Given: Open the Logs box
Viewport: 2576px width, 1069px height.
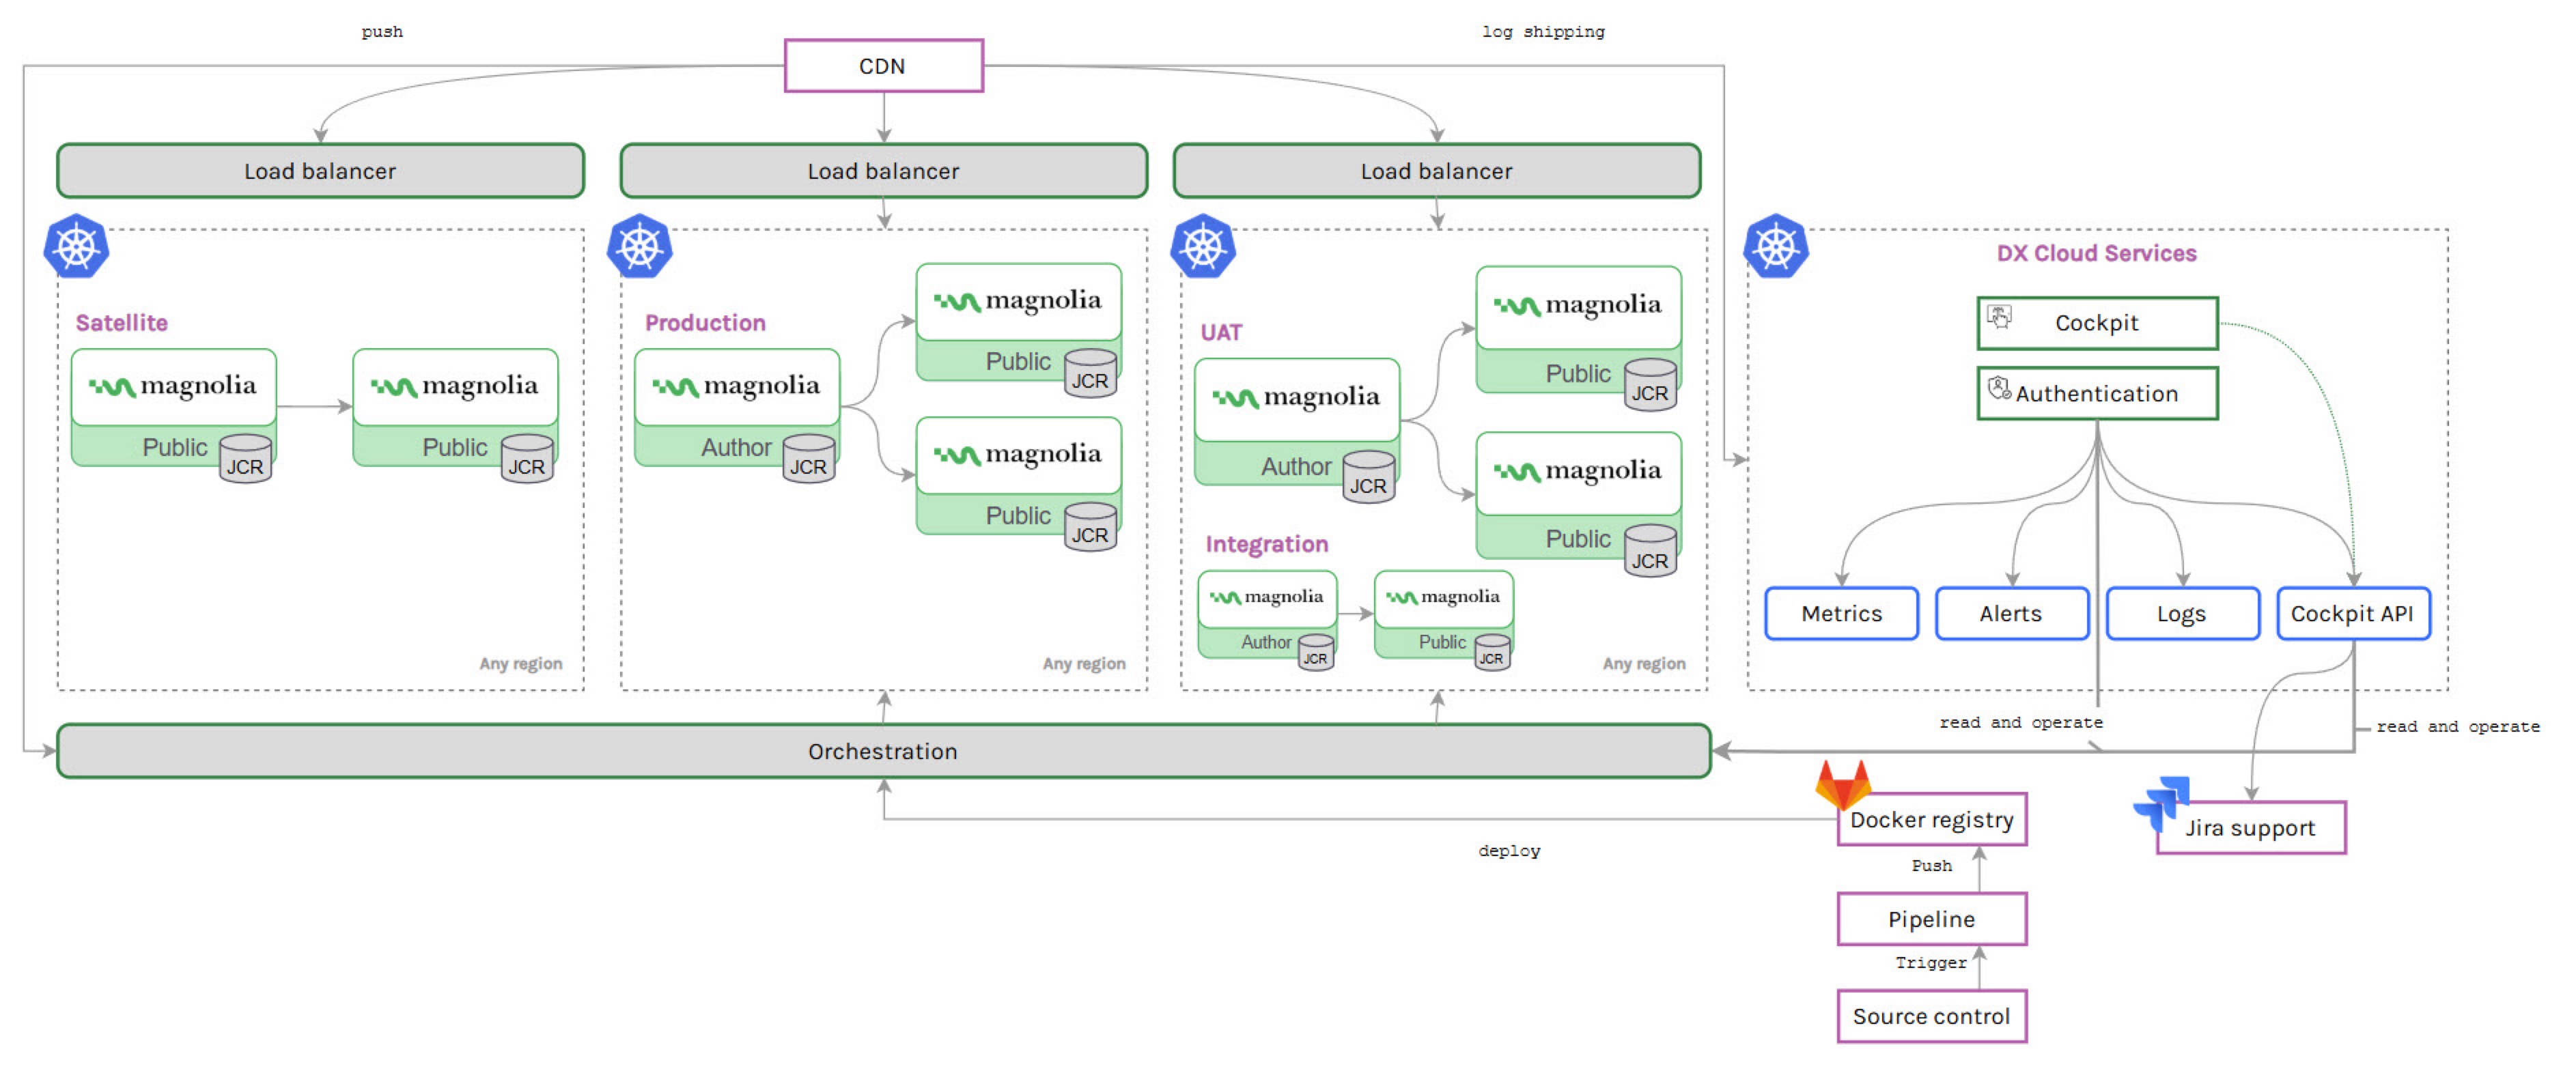Looking at the screenshot, I should click(x=2182, y=613).
